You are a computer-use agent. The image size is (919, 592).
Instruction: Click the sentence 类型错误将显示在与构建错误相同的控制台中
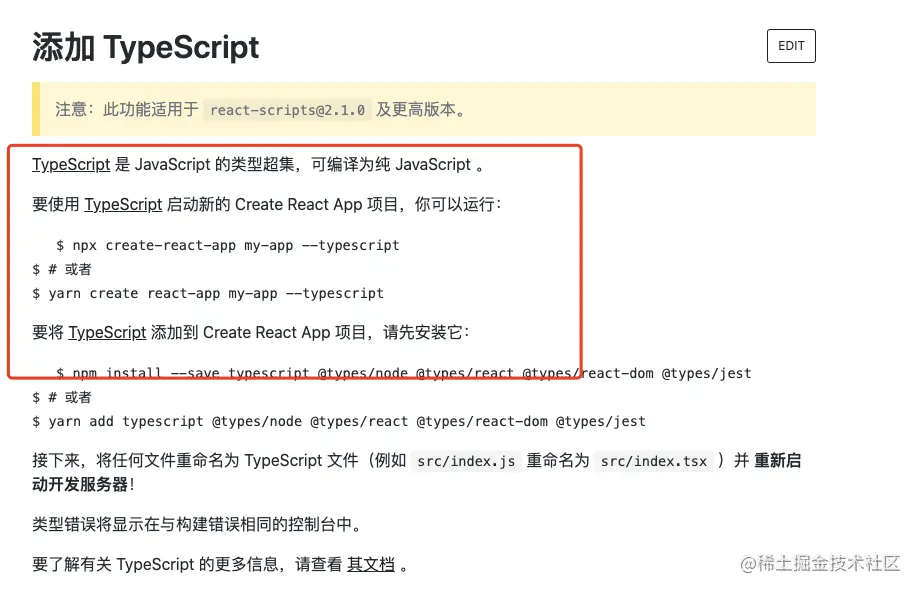[196, 524]
